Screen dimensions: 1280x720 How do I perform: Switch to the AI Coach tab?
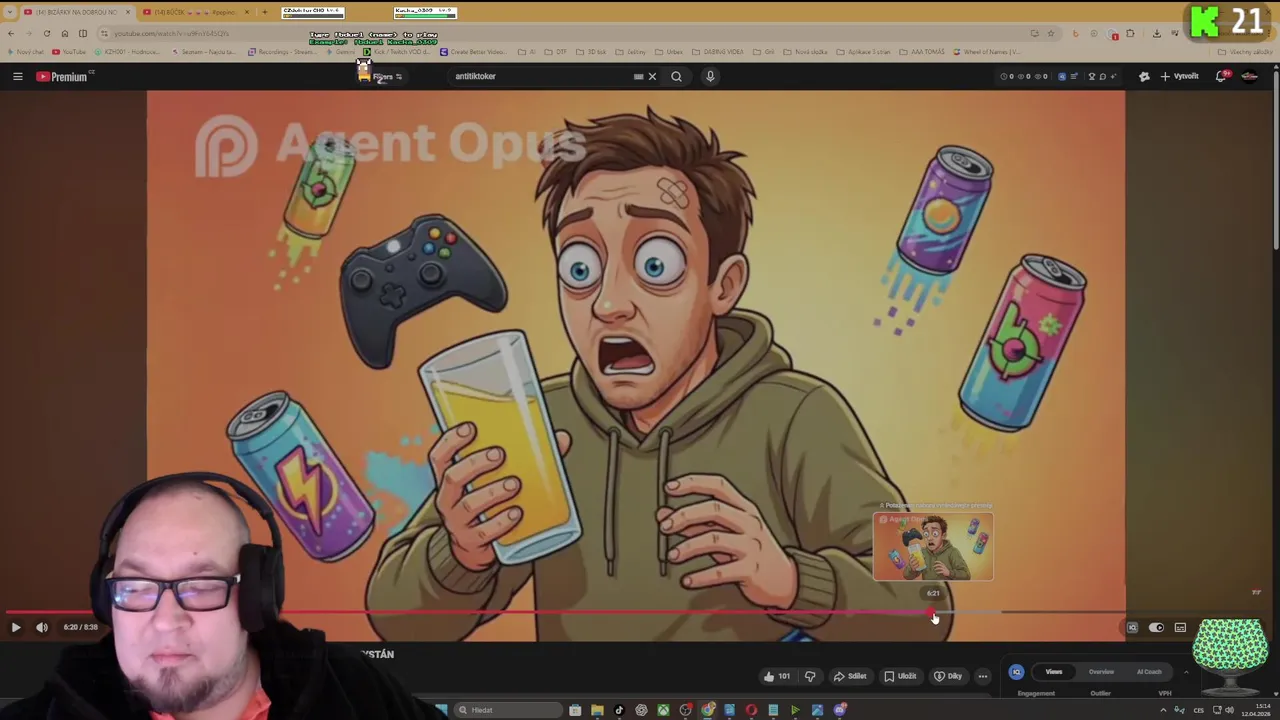tap(1149, 672)
